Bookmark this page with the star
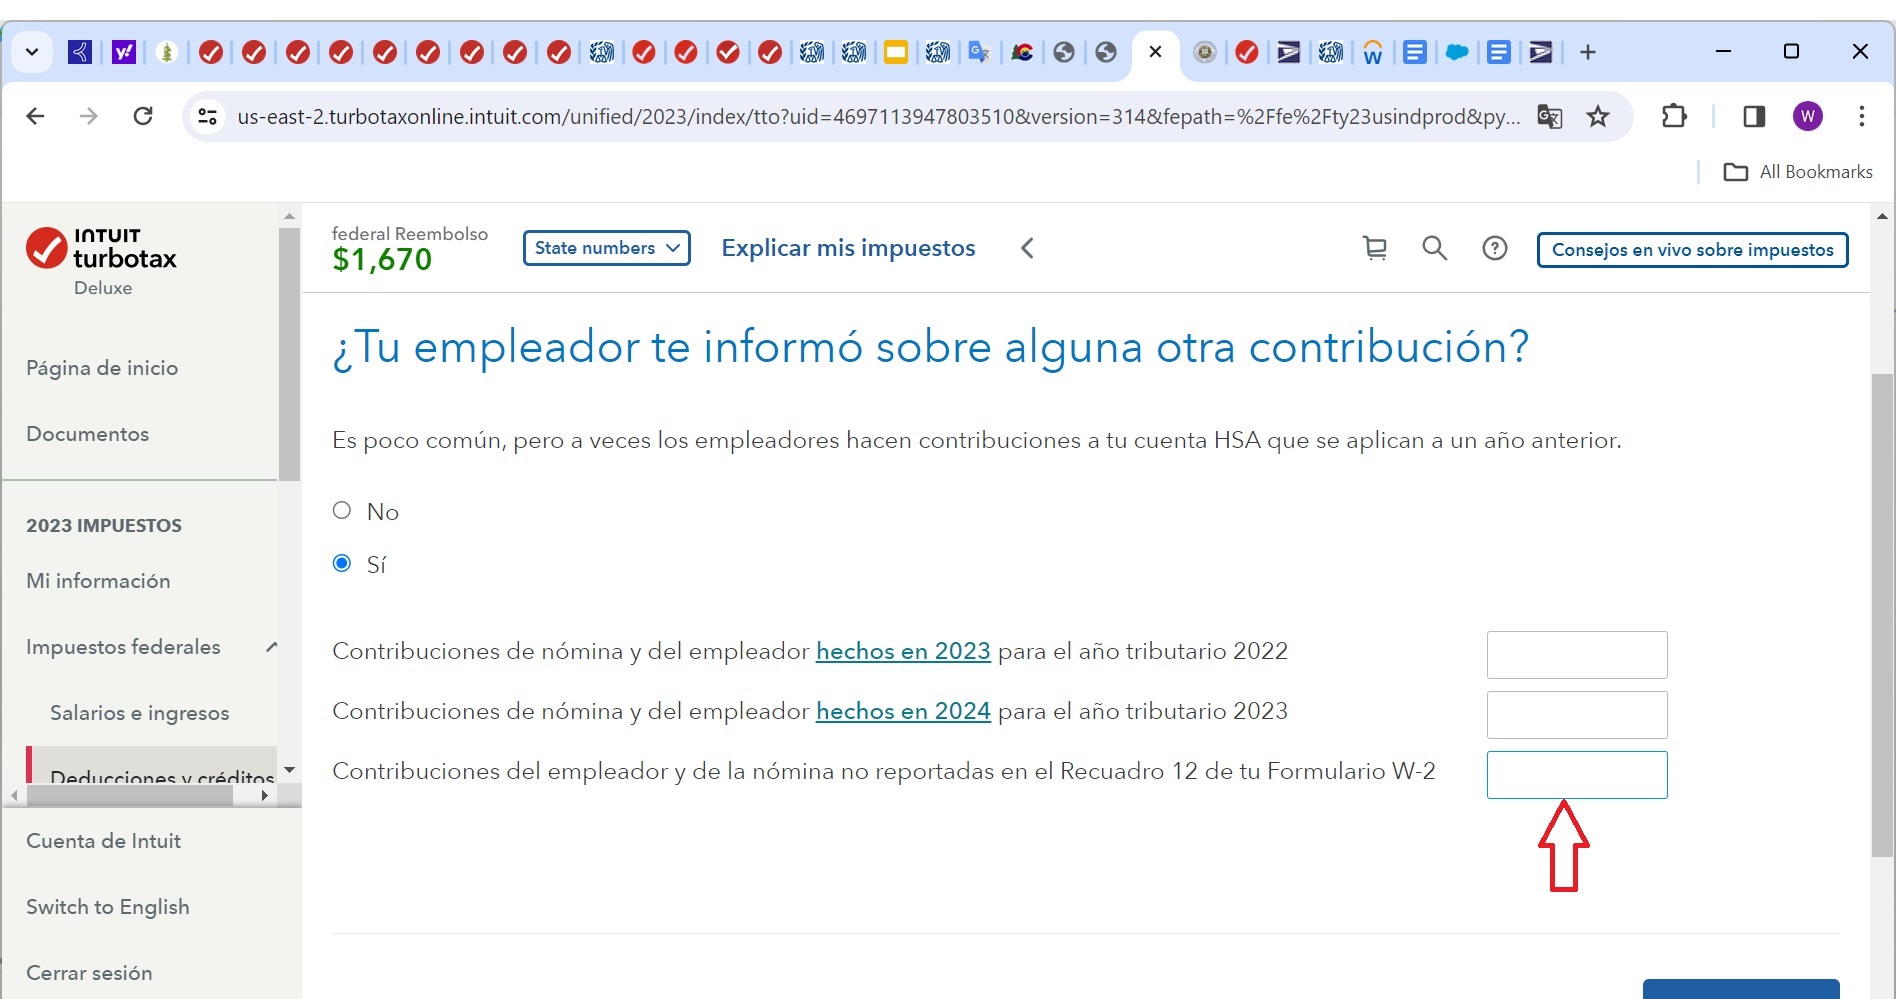 click(1598, 117)
